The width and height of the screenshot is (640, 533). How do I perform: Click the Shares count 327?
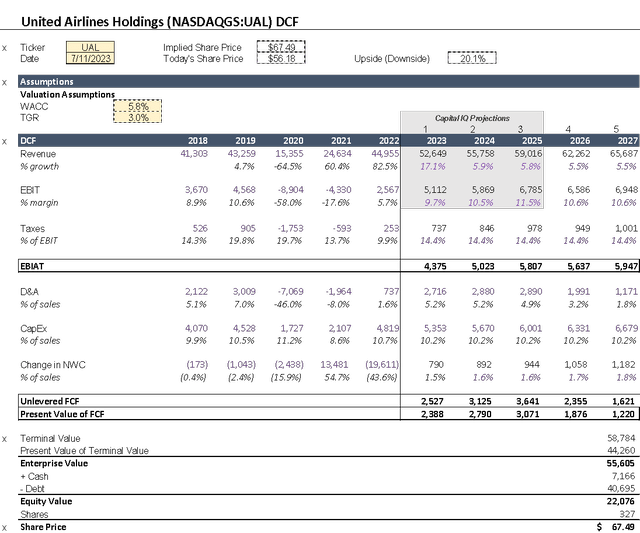tap(628, 514)
